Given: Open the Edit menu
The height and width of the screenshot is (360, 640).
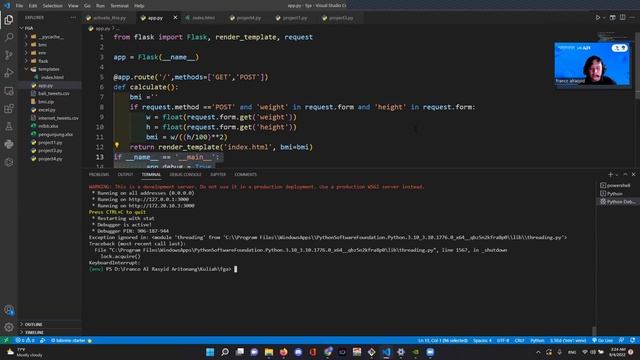Looking at the screenshot, I should [x=33, y=6].
